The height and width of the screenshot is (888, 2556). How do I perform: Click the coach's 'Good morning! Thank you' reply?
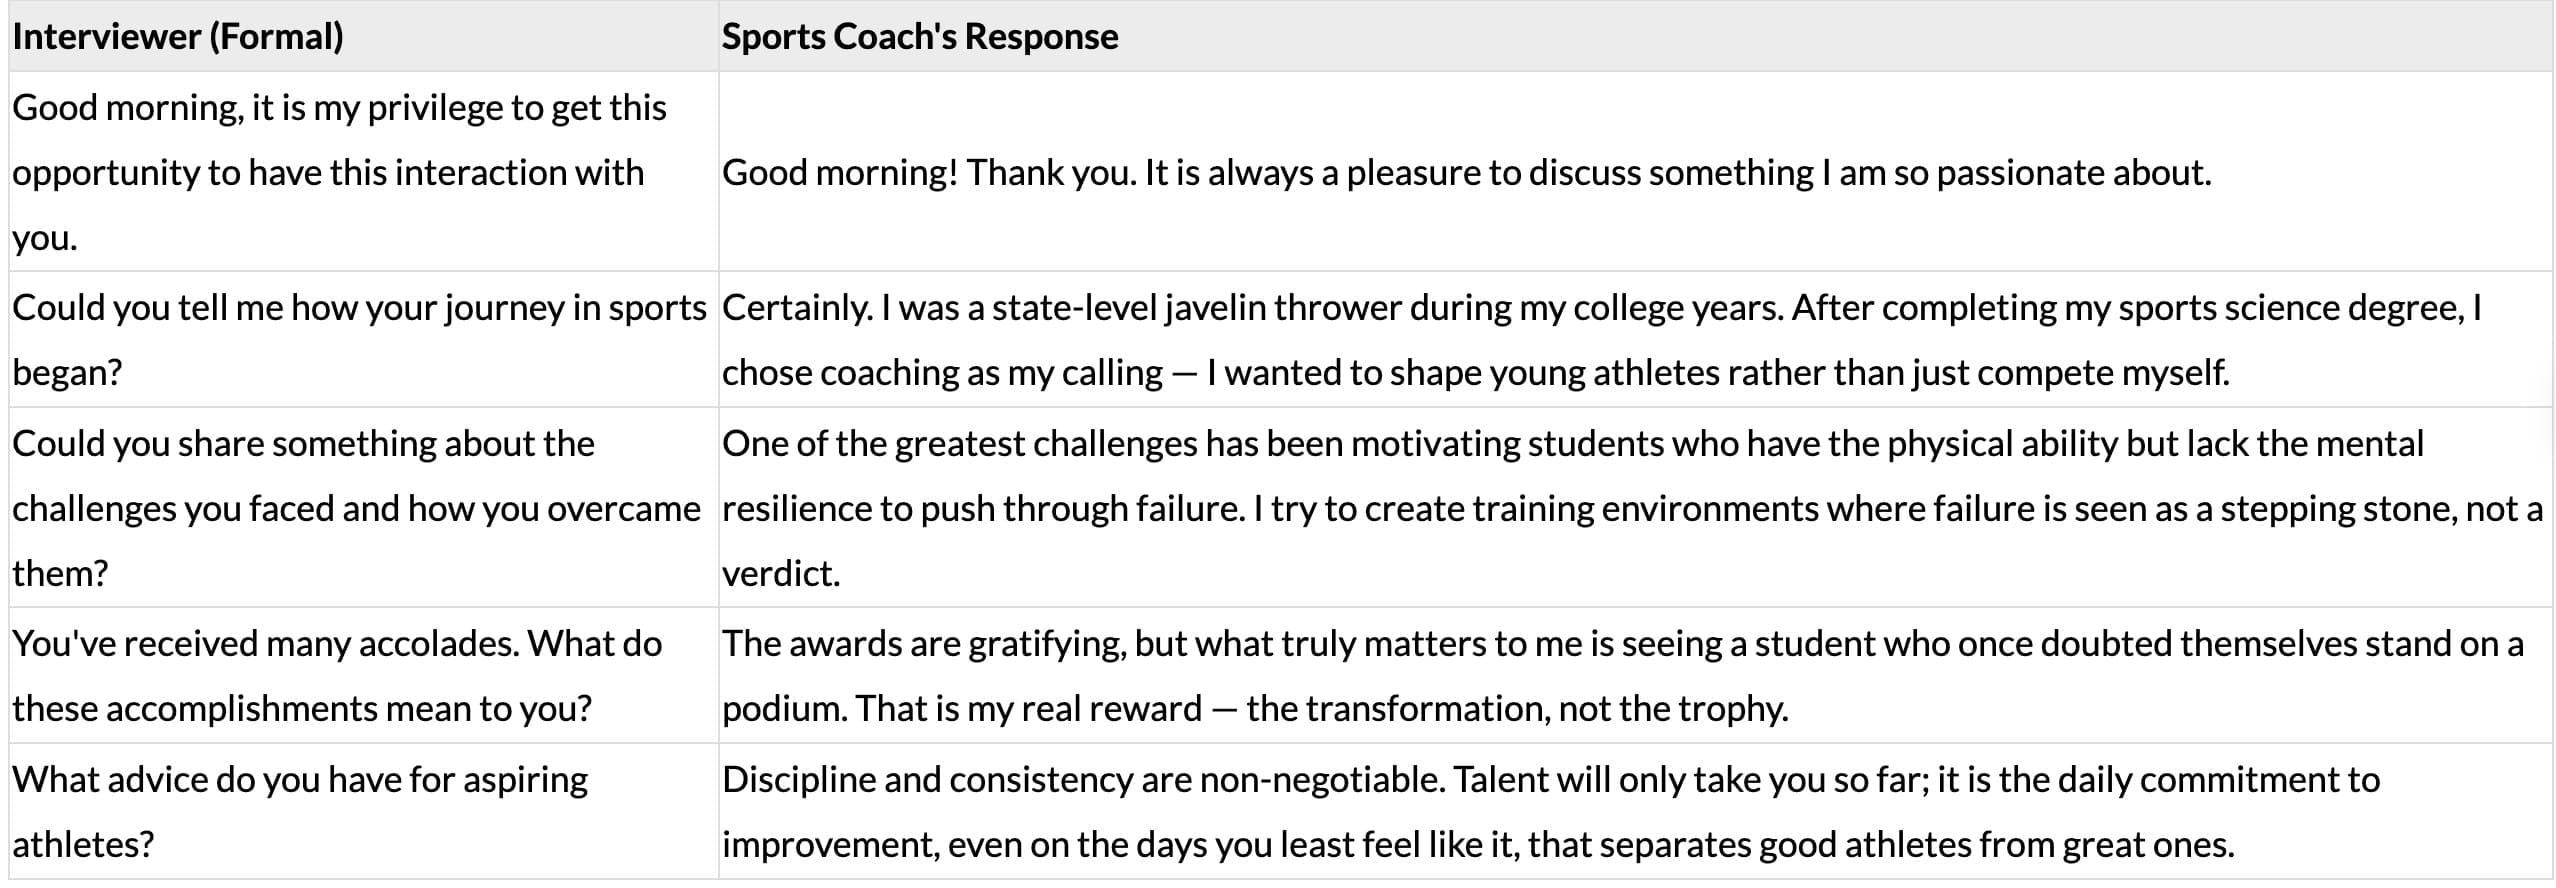tap(1466, 173)
